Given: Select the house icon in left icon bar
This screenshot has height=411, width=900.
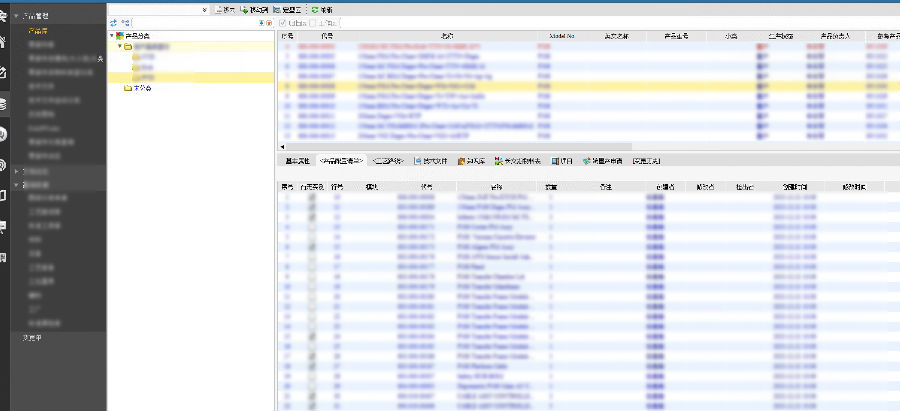Looking at the screenshot, I should 3,41.
